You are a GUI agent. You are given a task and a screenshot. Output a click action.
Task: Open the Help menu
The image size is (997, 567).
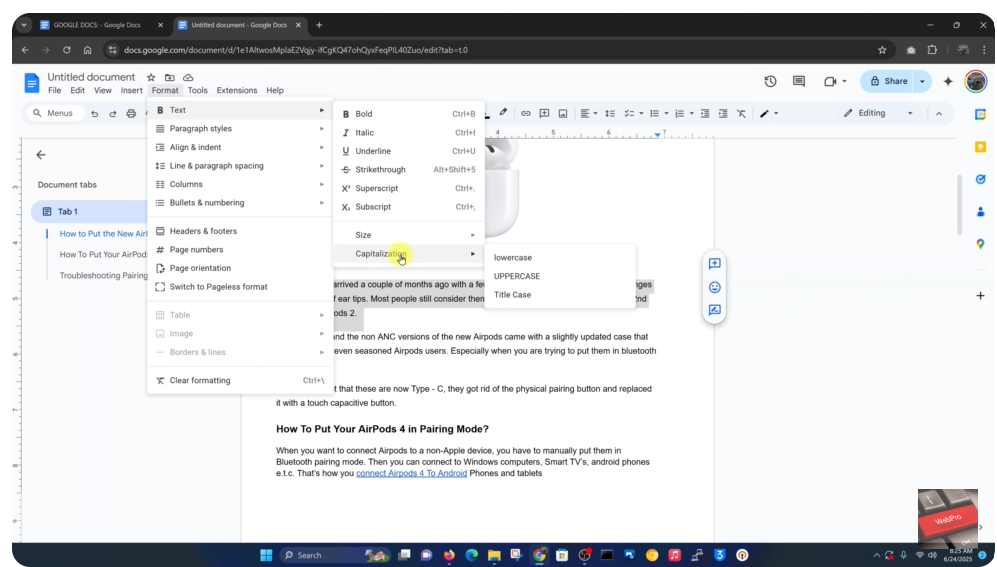(x=275, y=90)
